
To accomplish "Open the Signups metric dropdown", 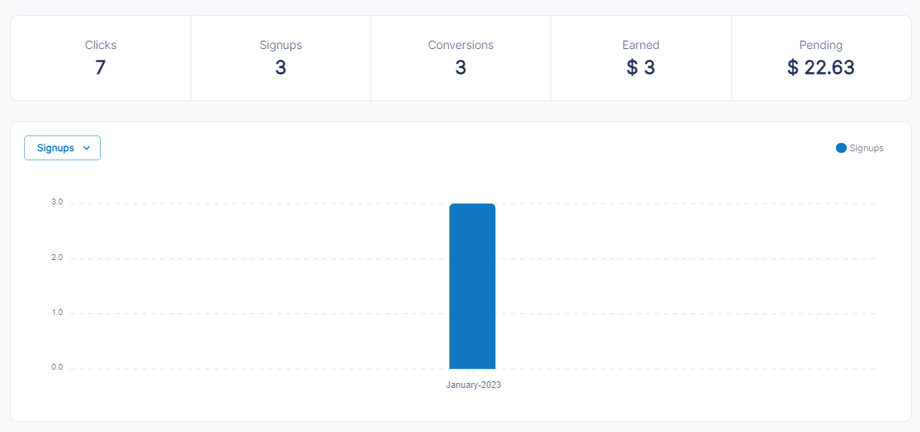I will pyautogui.click(x=62, y=148).
